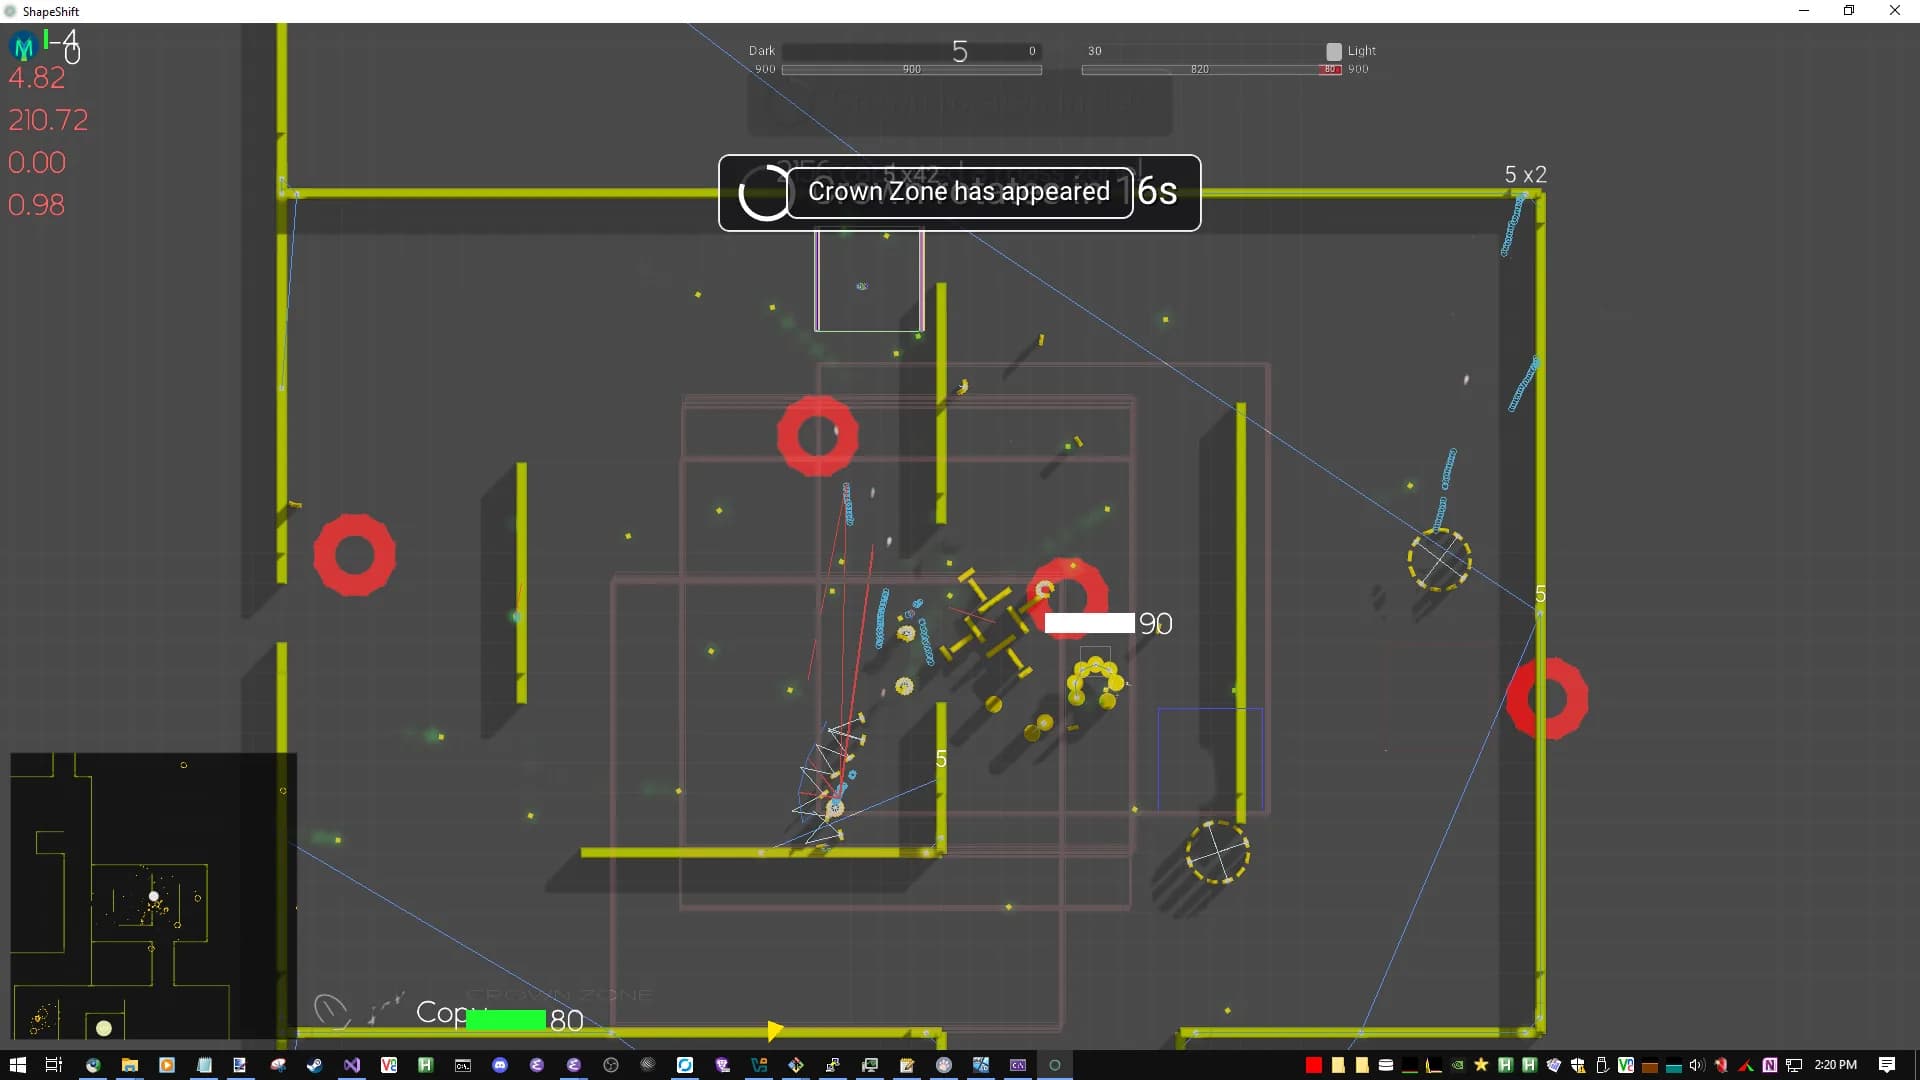Click the Light team label

click(1362, 51)
